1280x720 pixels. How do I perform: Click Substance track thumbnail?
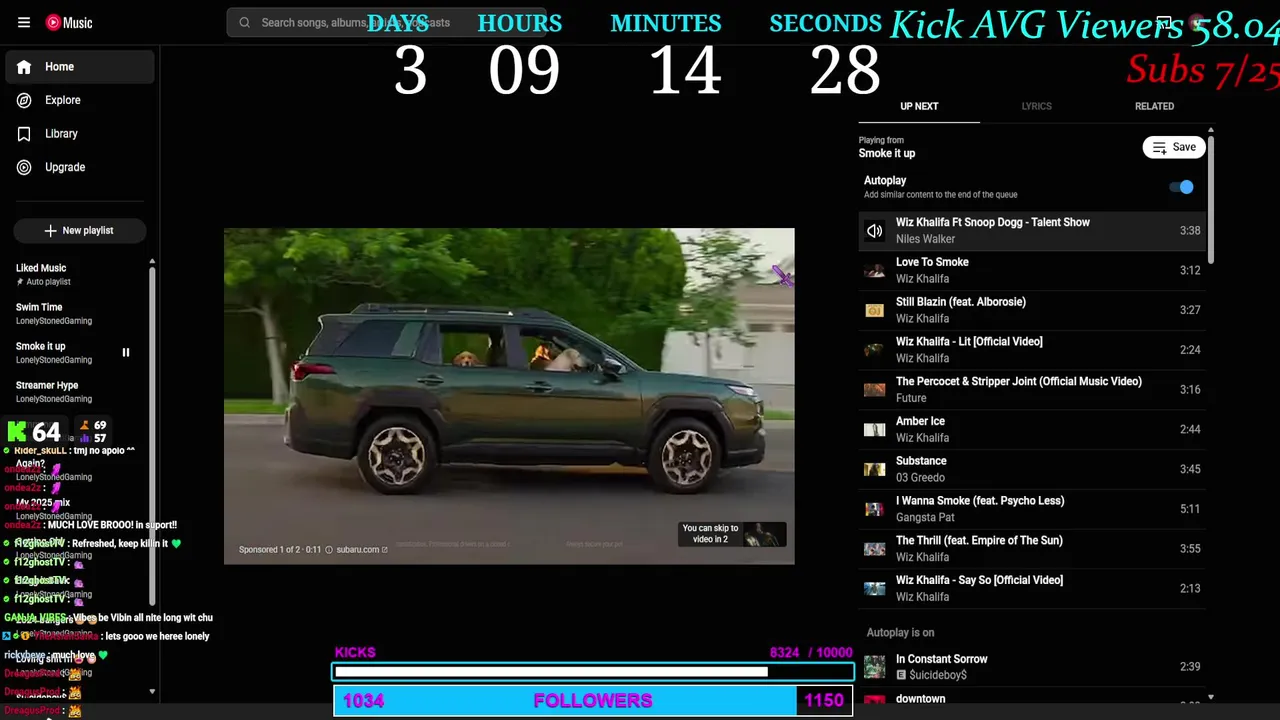coord(875,469)
